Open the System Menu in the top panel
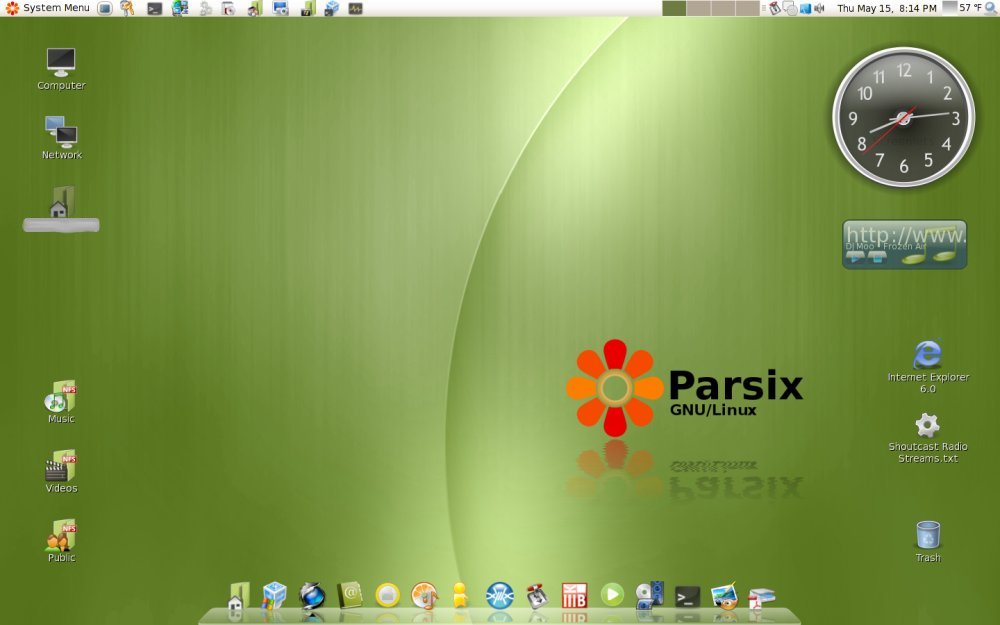Image resolution: width=1000 pixels, height=625 pixels. [48, 8]
